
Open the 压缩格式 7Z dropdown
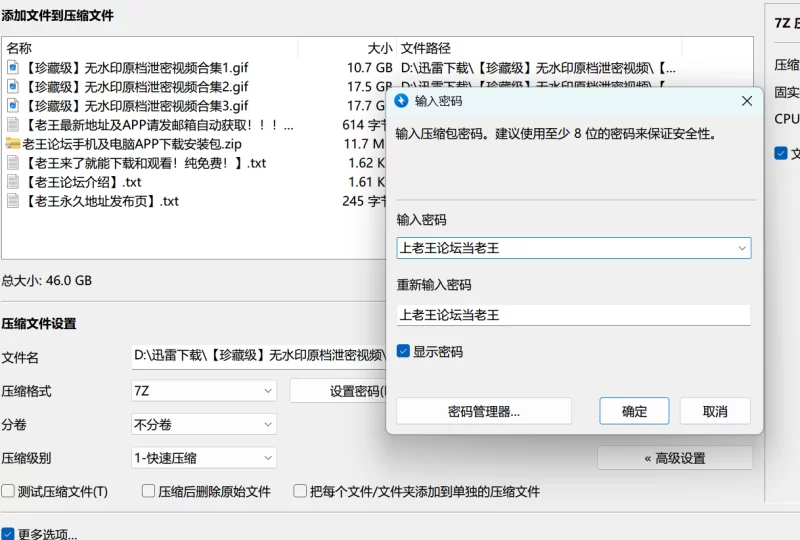[204, 391]
